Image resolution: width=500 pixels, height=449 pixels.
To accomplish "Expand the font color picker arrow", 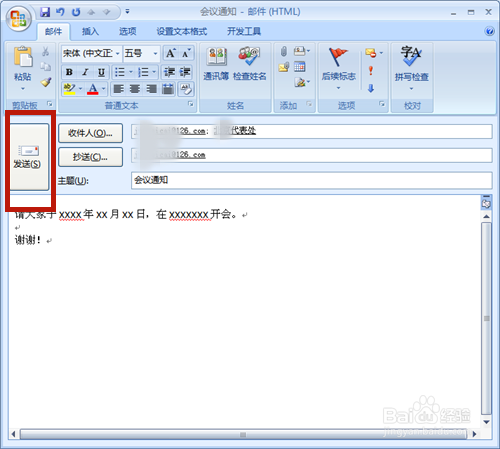I will pos(104,89).
